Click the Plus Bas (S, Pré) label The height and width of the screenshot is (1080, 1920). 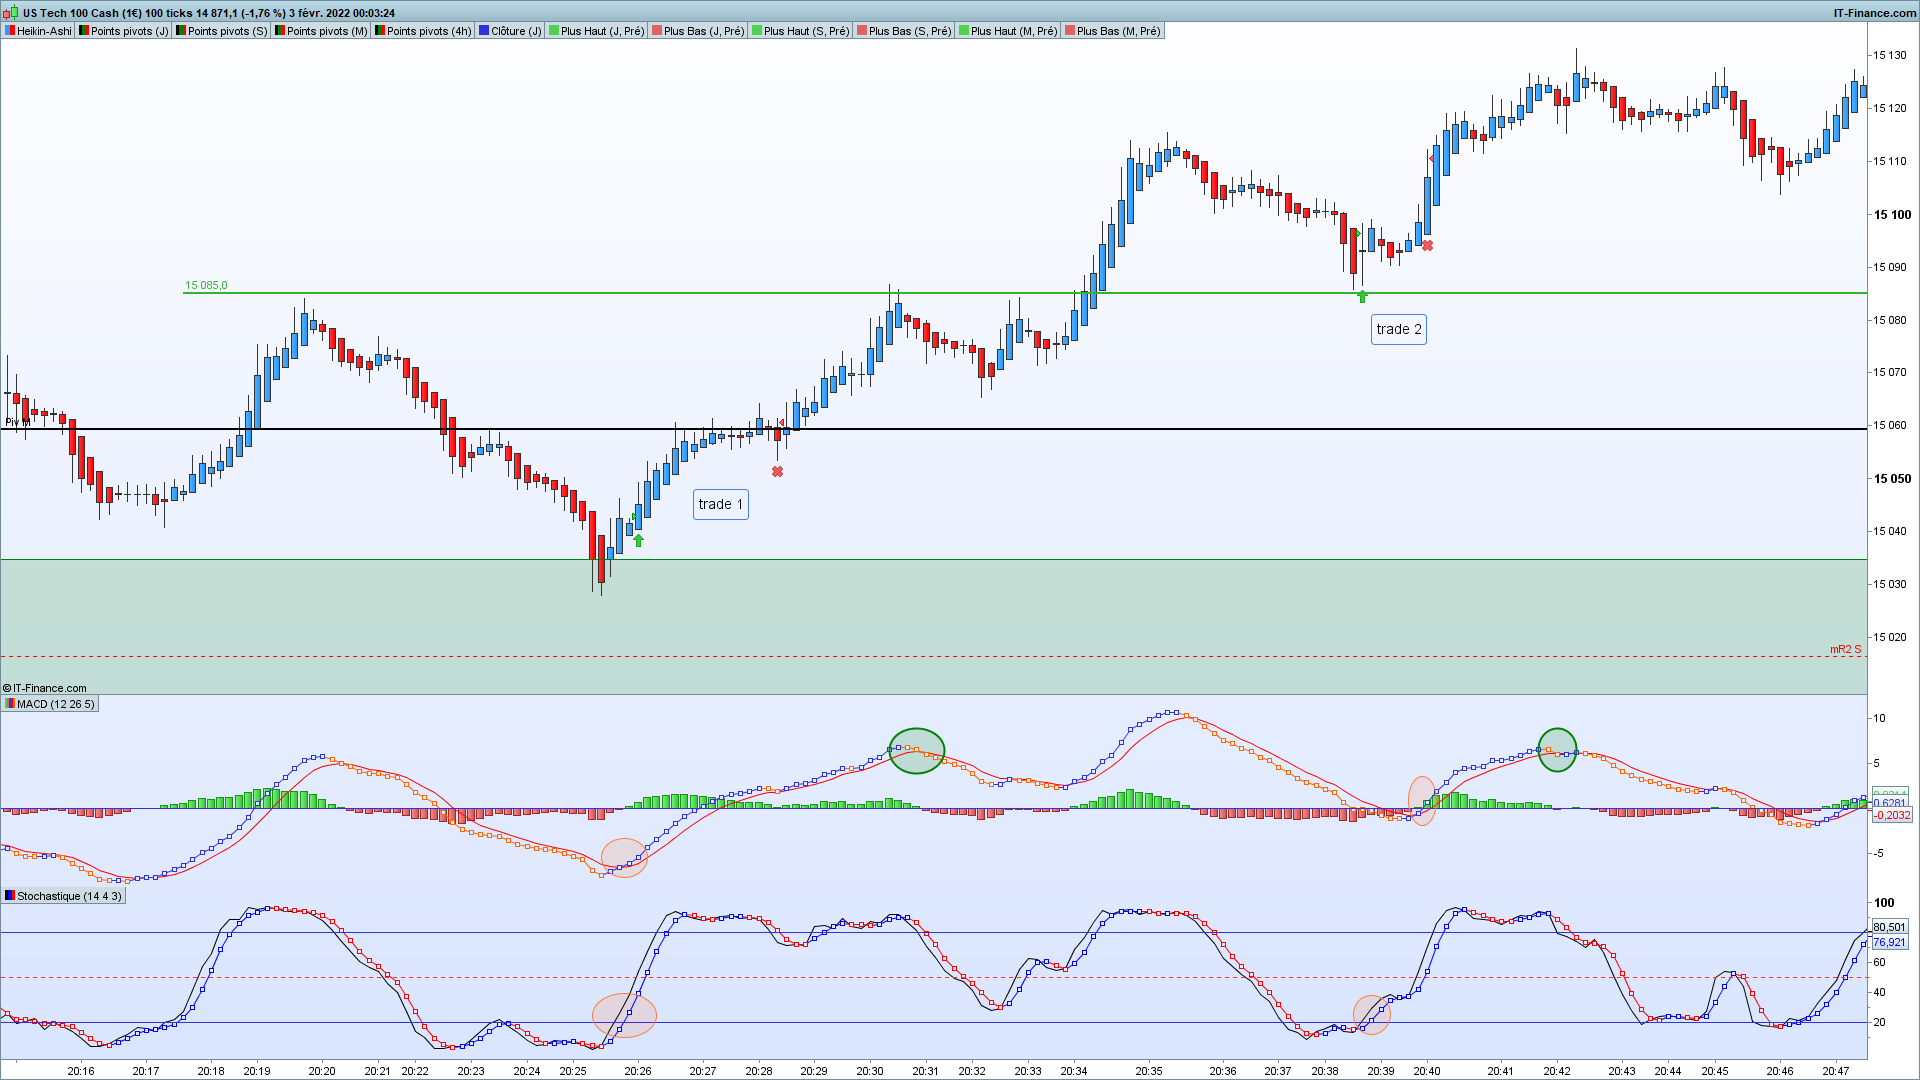[909, 31]
